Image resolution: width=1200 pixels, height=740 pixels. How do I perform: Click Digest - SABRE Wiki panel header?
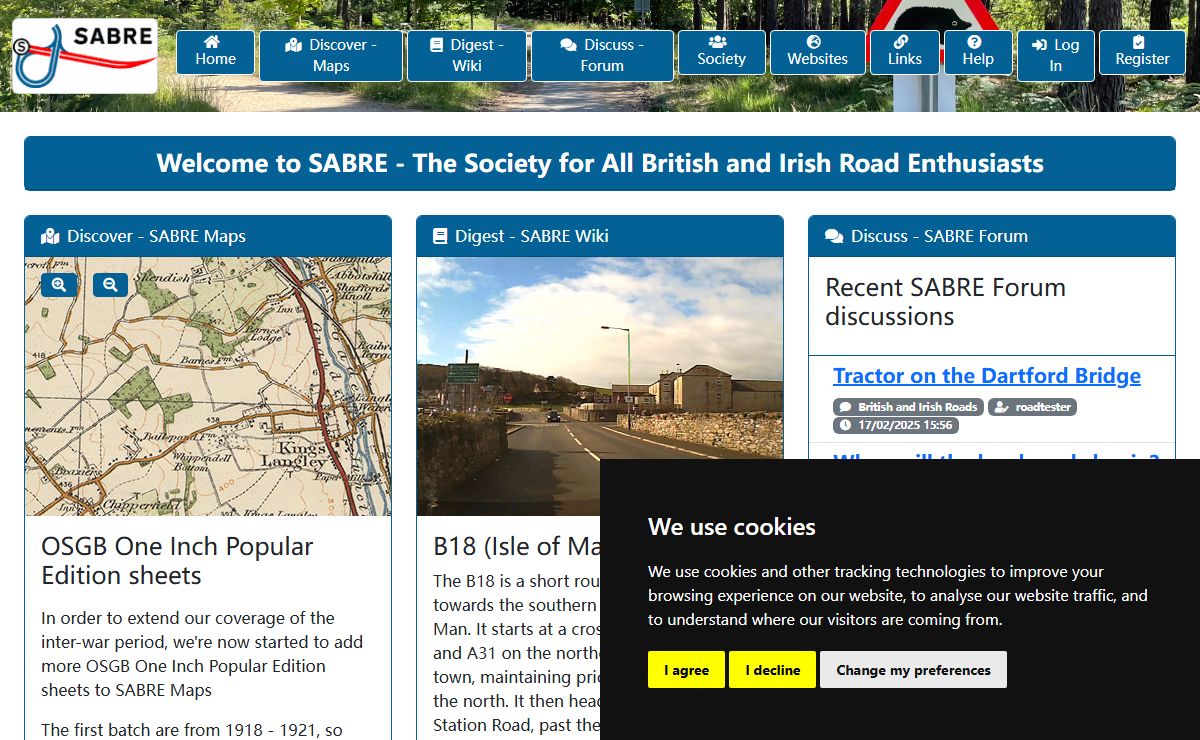[x=600, y=237]
